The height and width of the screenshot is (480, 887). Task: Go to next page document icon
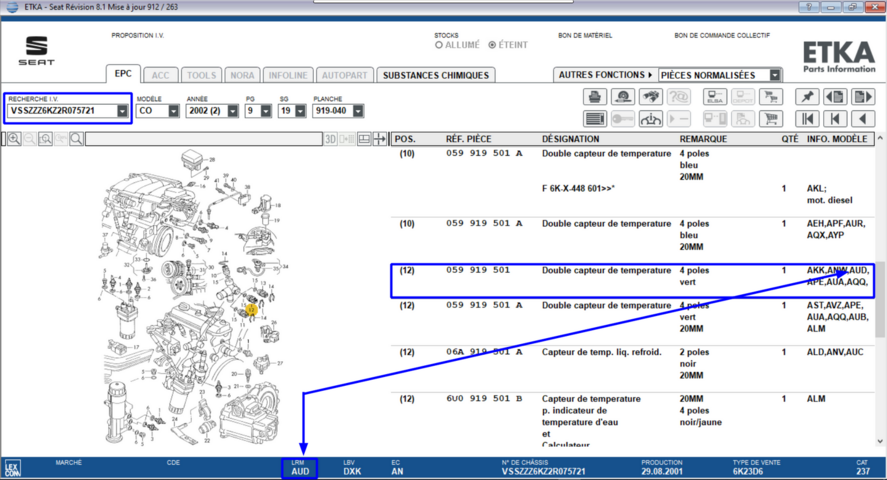point(863,97)
